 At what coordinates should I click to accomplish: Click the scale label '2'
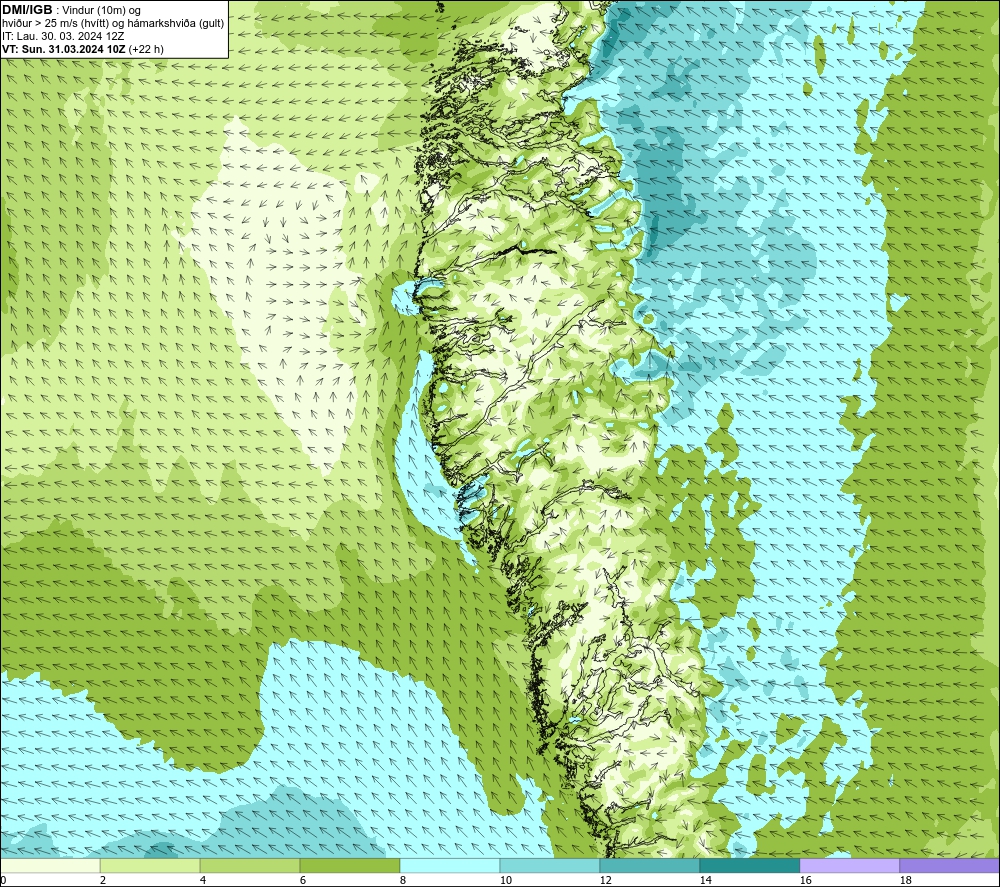(103, 881)
